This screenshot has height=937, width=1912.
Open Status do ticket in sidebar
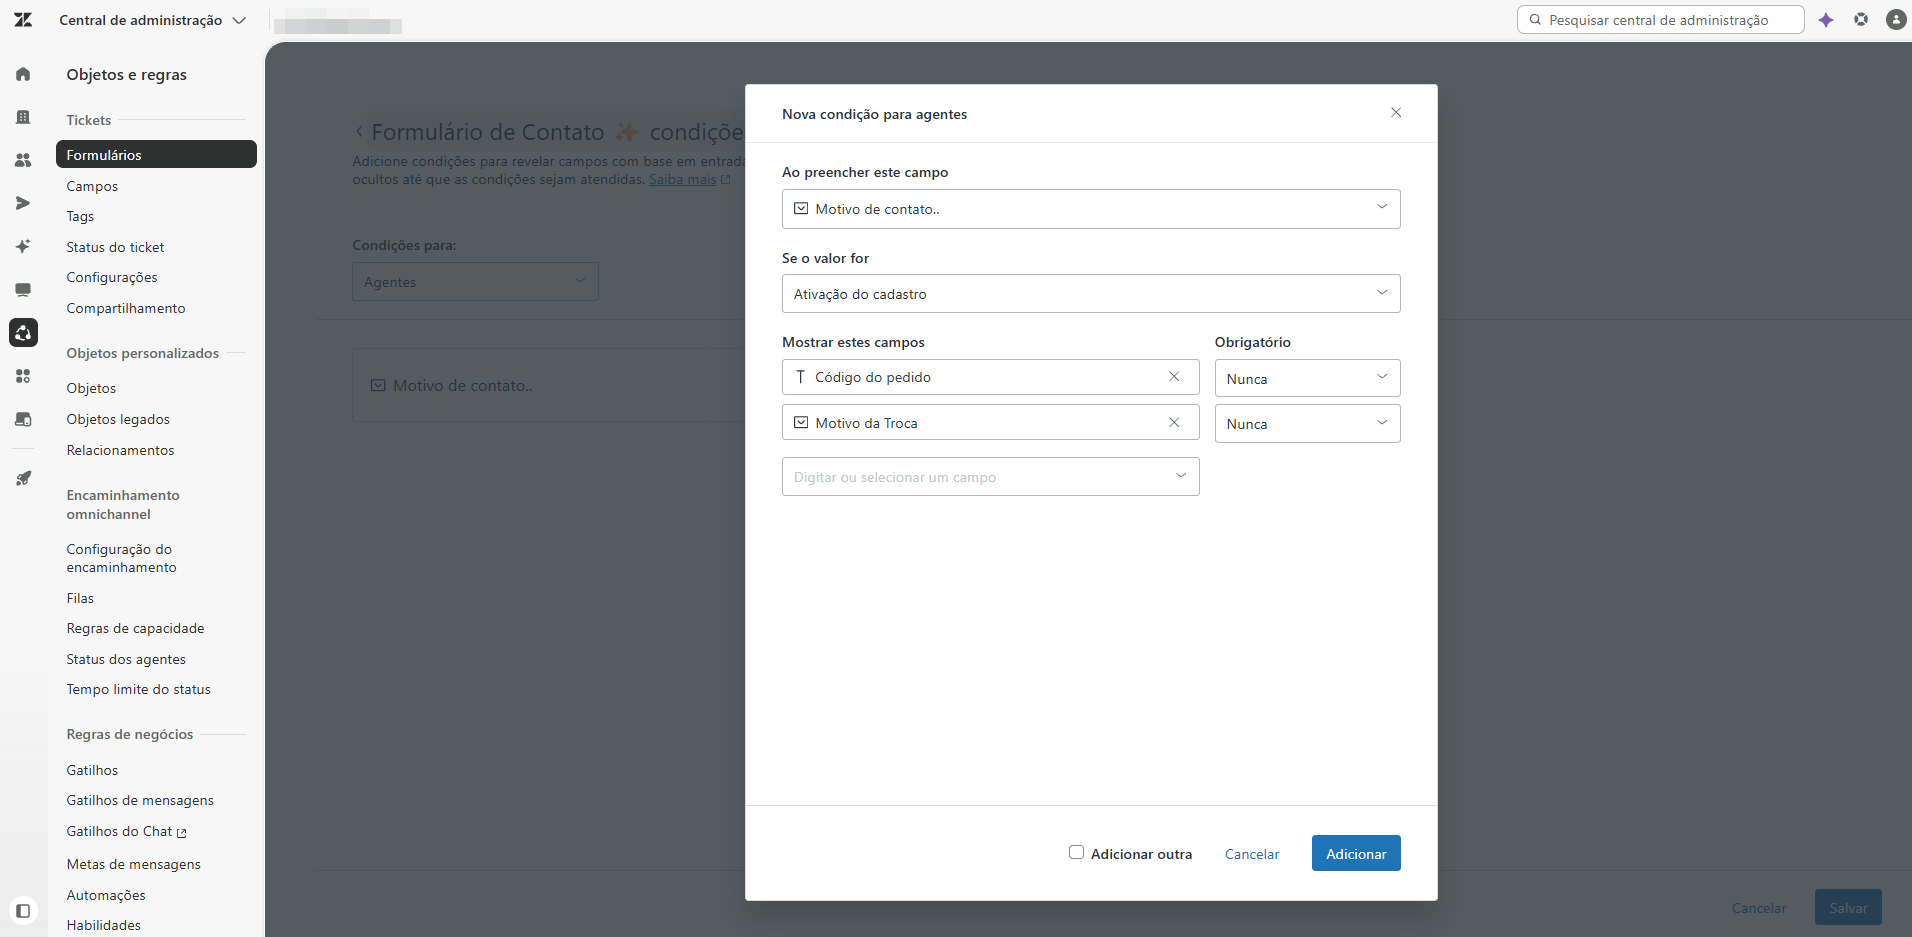click(x=115, y=247)
